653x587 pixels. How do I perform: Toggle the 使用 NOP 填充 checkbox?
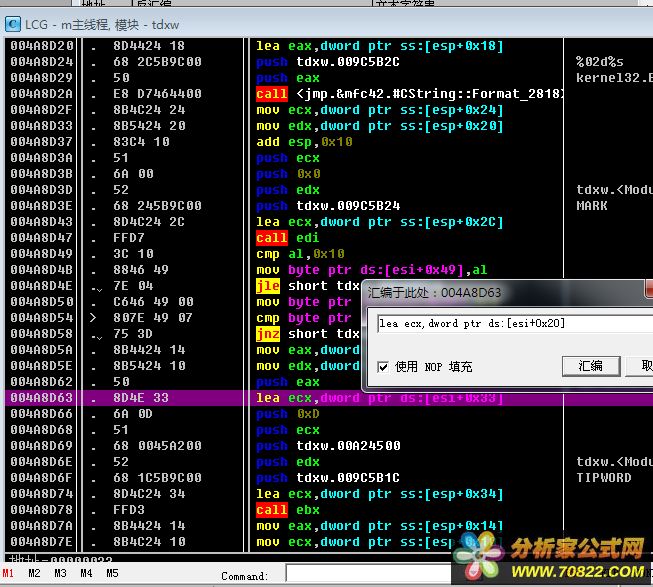coord(383,367)
